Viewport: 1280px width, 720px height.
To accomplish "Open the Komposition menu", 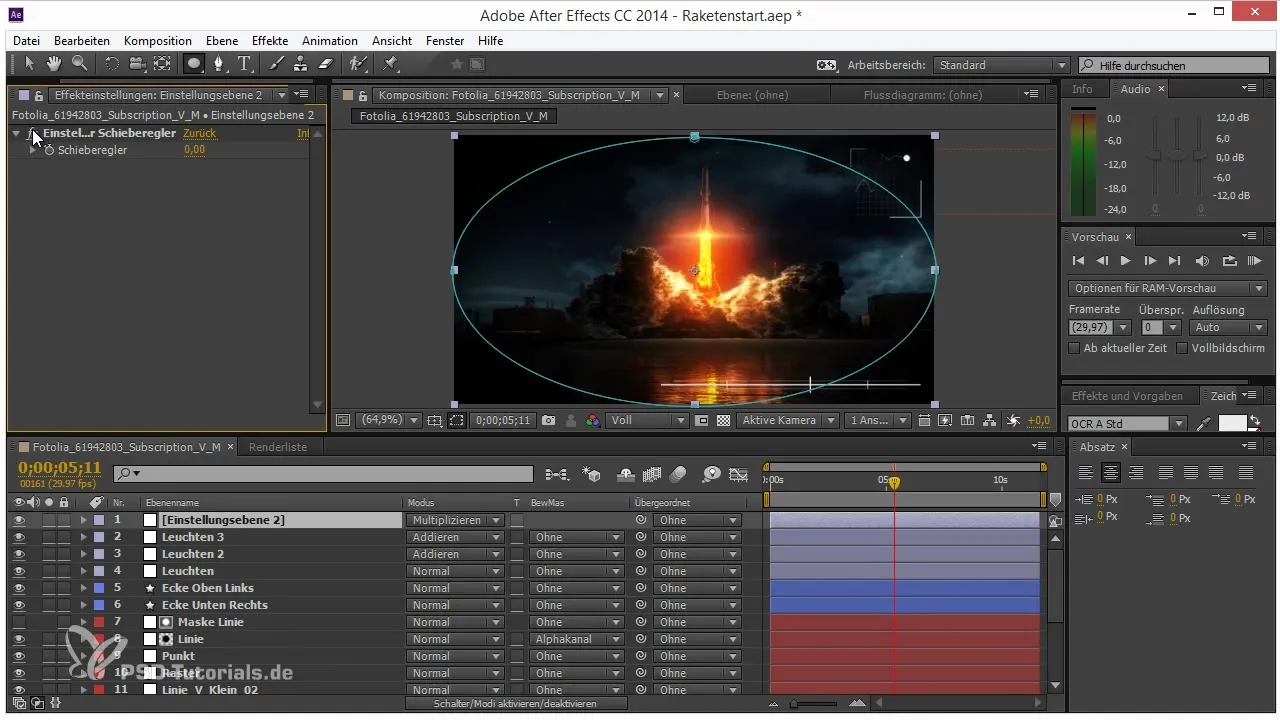I will coord(158,41).
